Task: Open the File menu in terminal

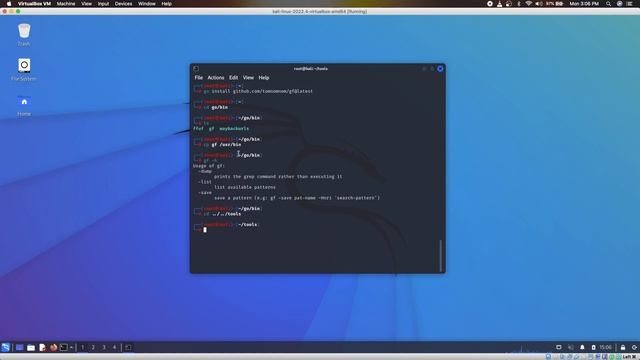Action: [198, 78]
